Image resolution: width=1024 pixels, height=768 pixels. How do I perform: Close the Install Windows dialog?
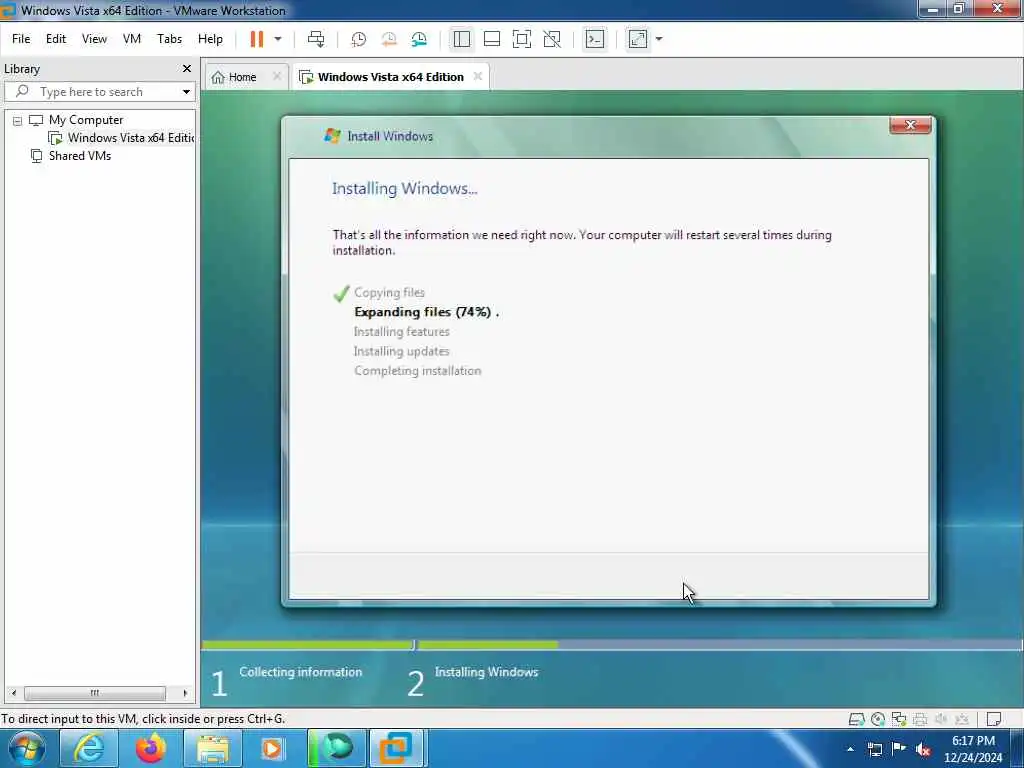coord(910,125)
